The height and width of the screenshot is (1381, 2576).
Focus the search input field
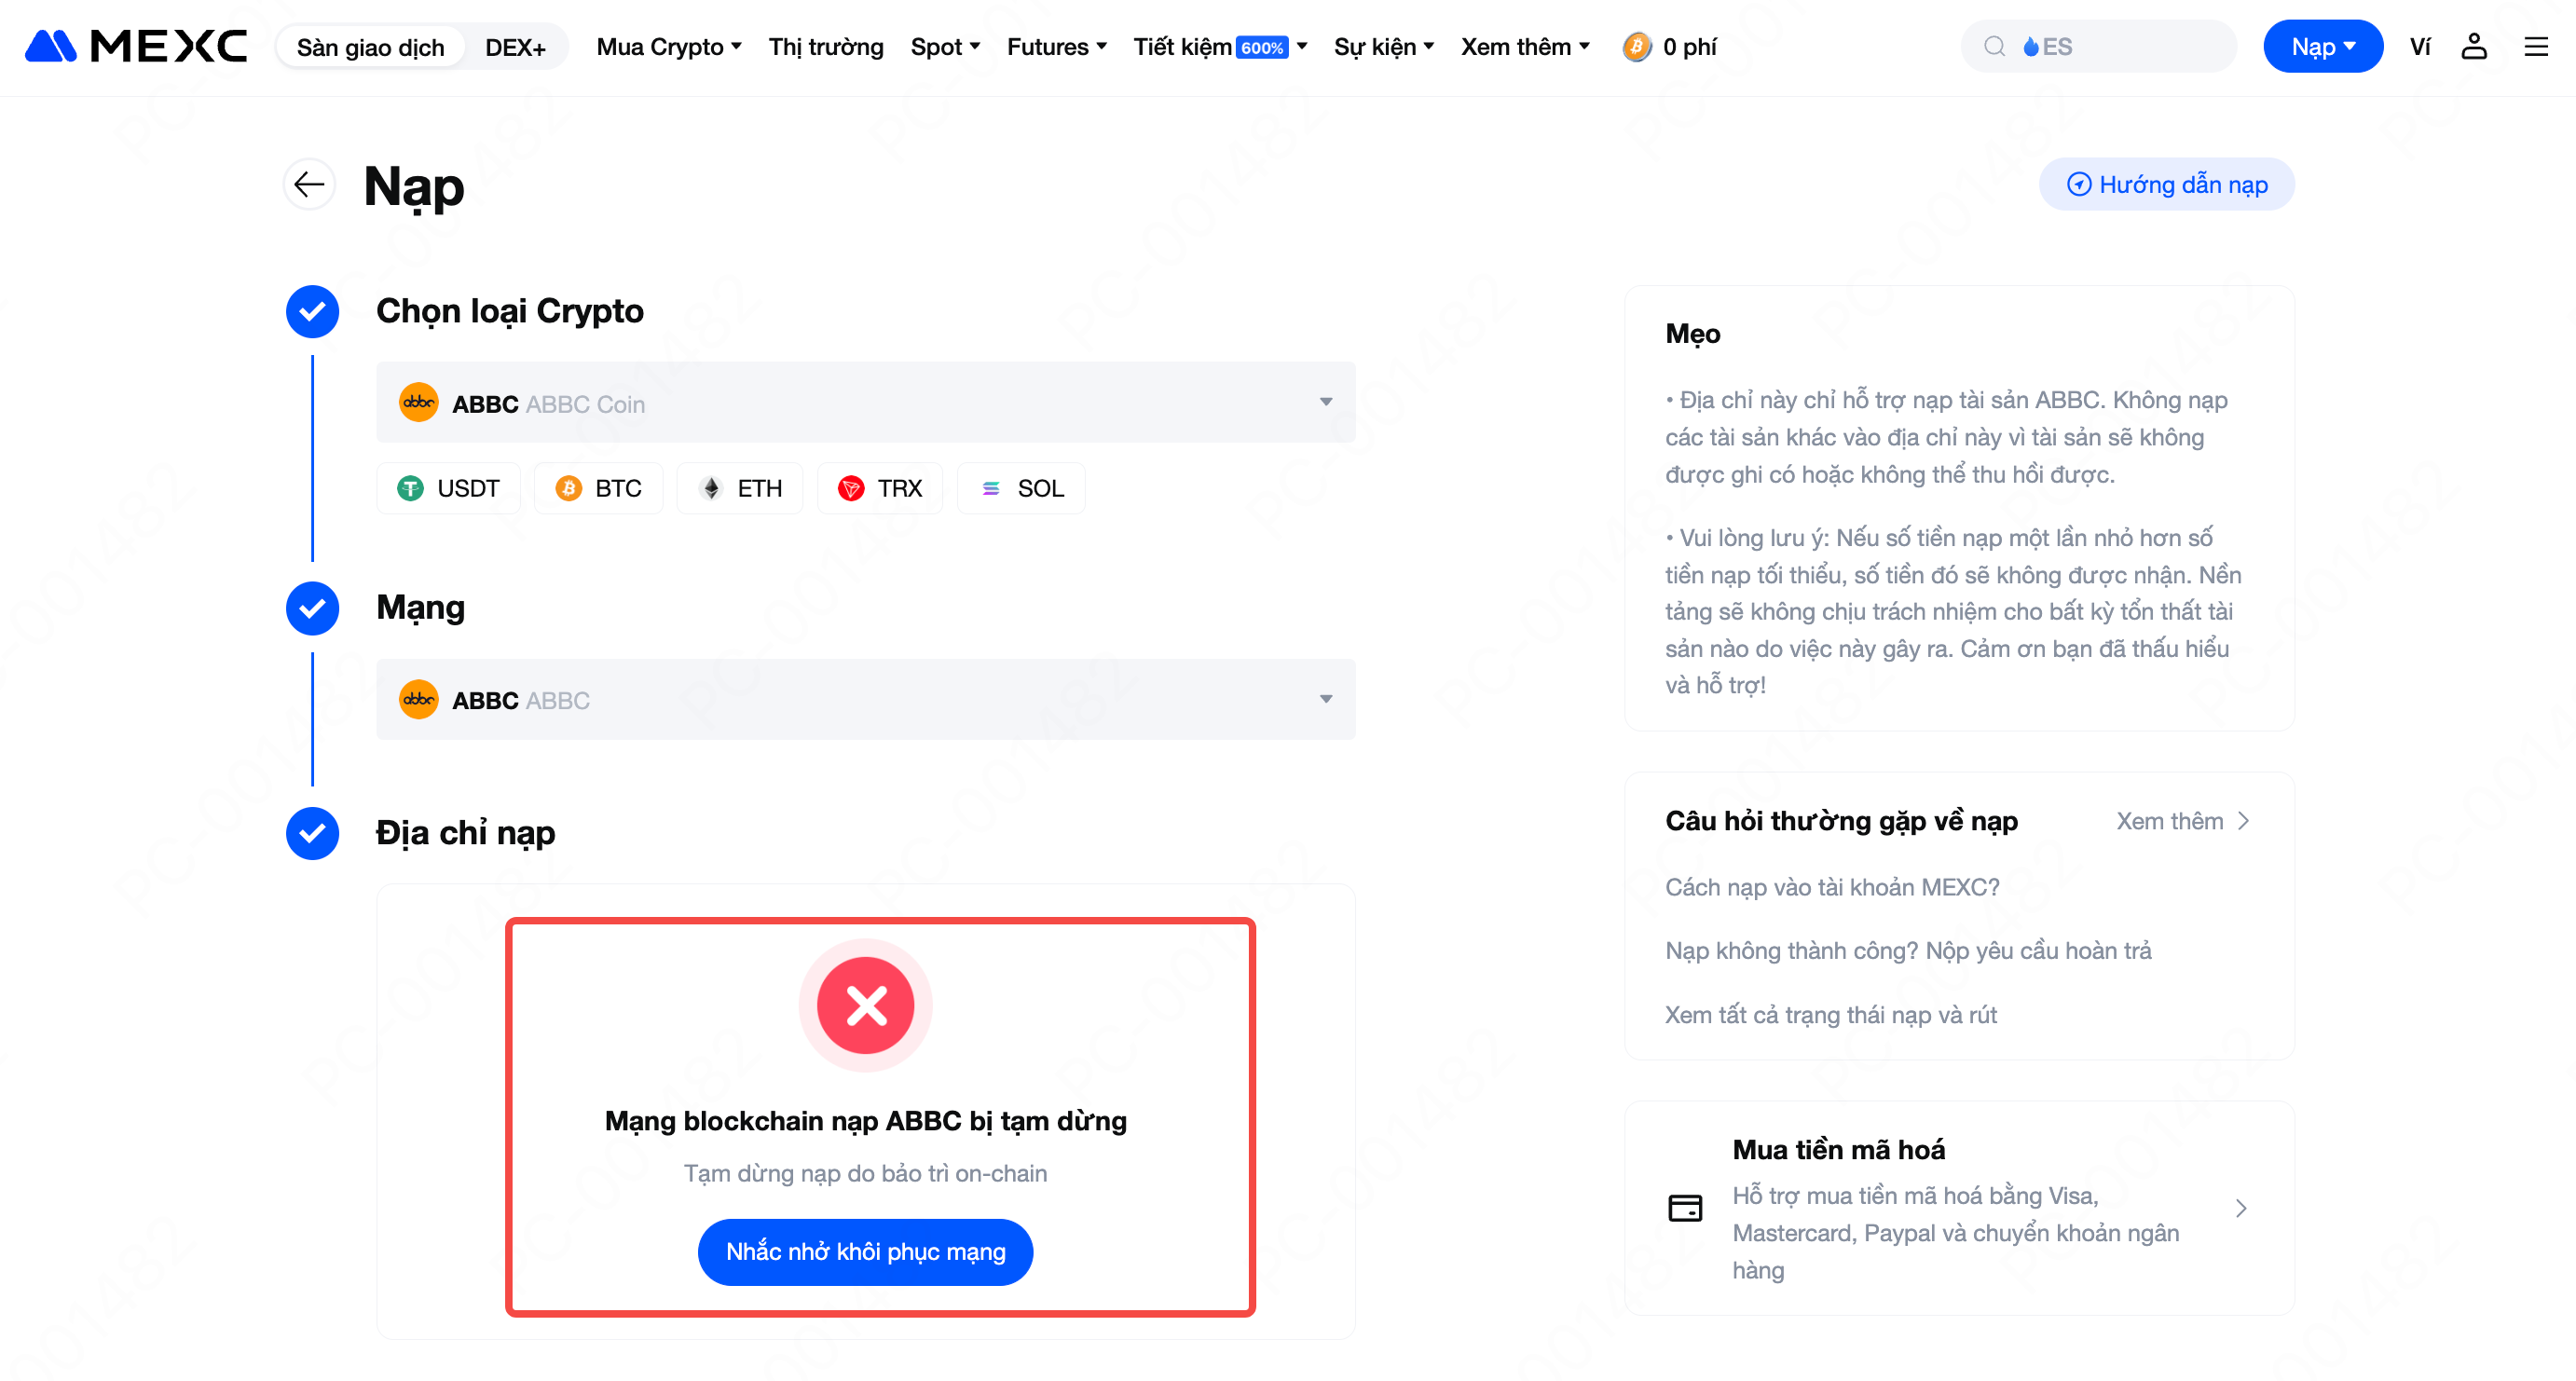2098,46
